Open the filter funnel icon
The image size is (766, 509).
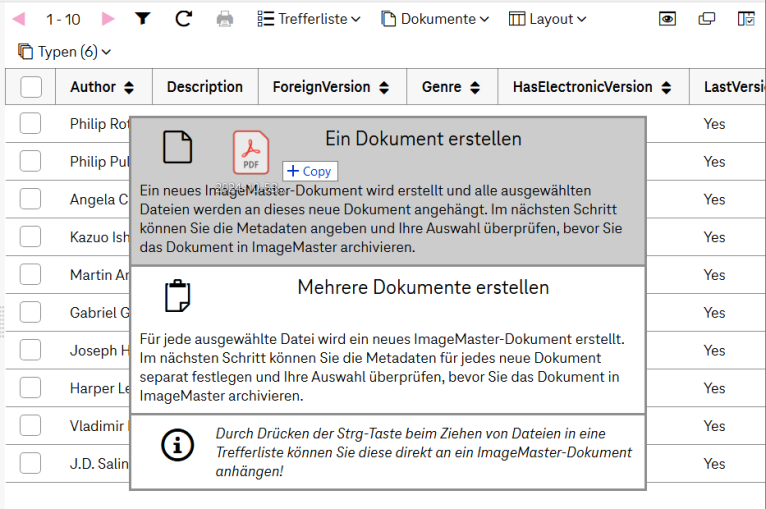click(x=143, y=19)
